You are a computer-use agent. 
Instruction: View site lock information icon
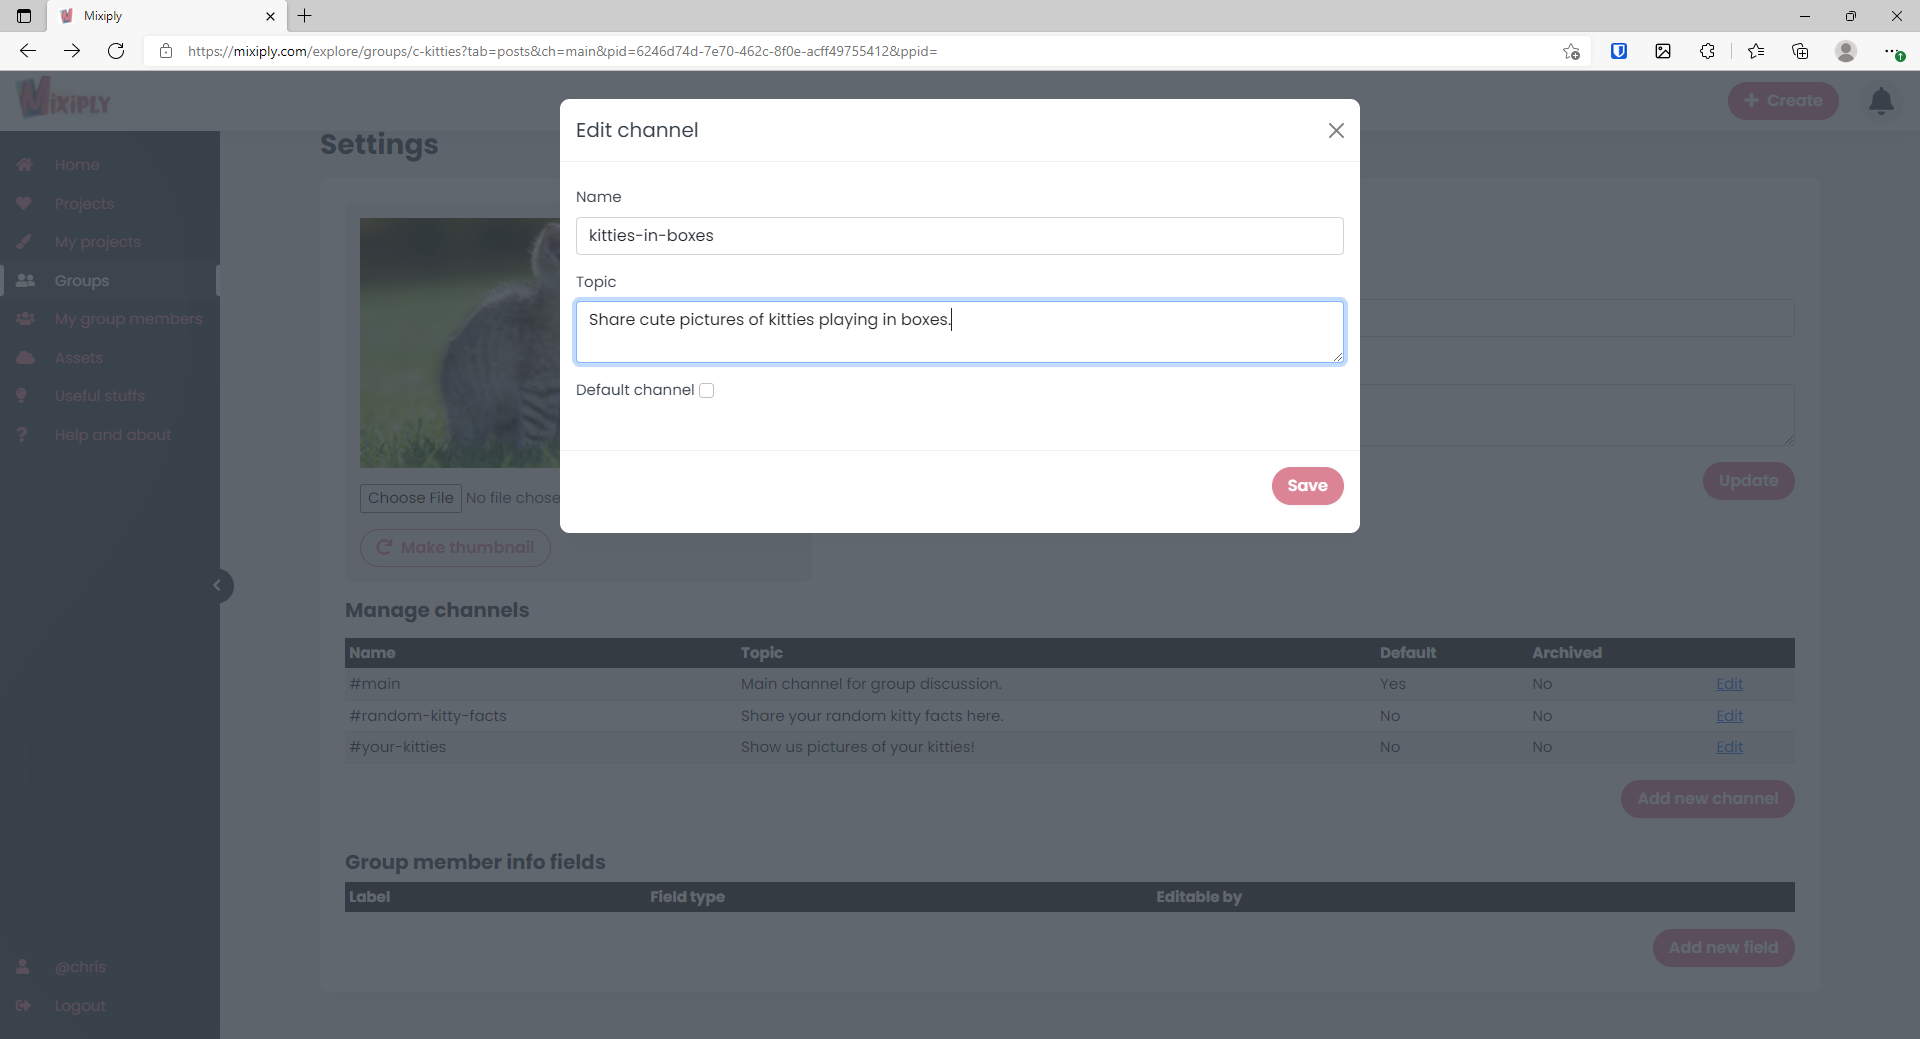(166, 51)
